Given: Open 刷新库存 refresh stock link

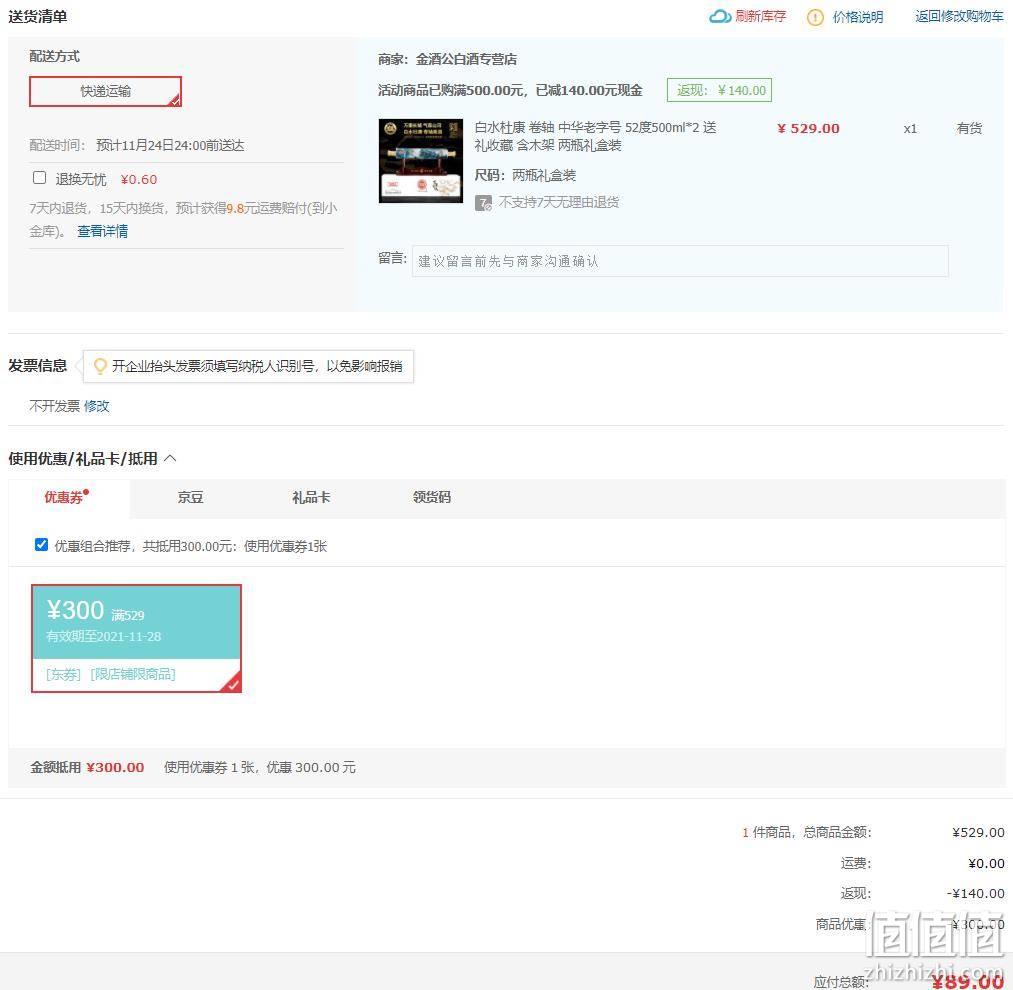Looking at the screenshot, I should [x=760, y=16].
